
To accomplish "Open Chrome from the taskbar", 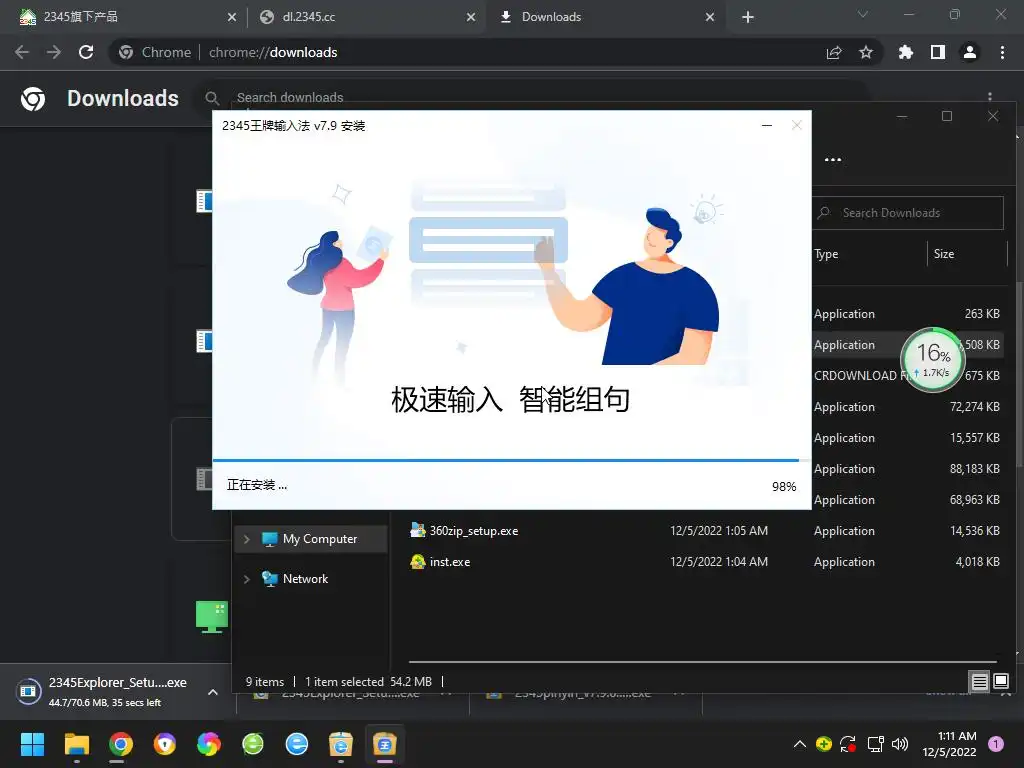I will (x=121, y=744).
